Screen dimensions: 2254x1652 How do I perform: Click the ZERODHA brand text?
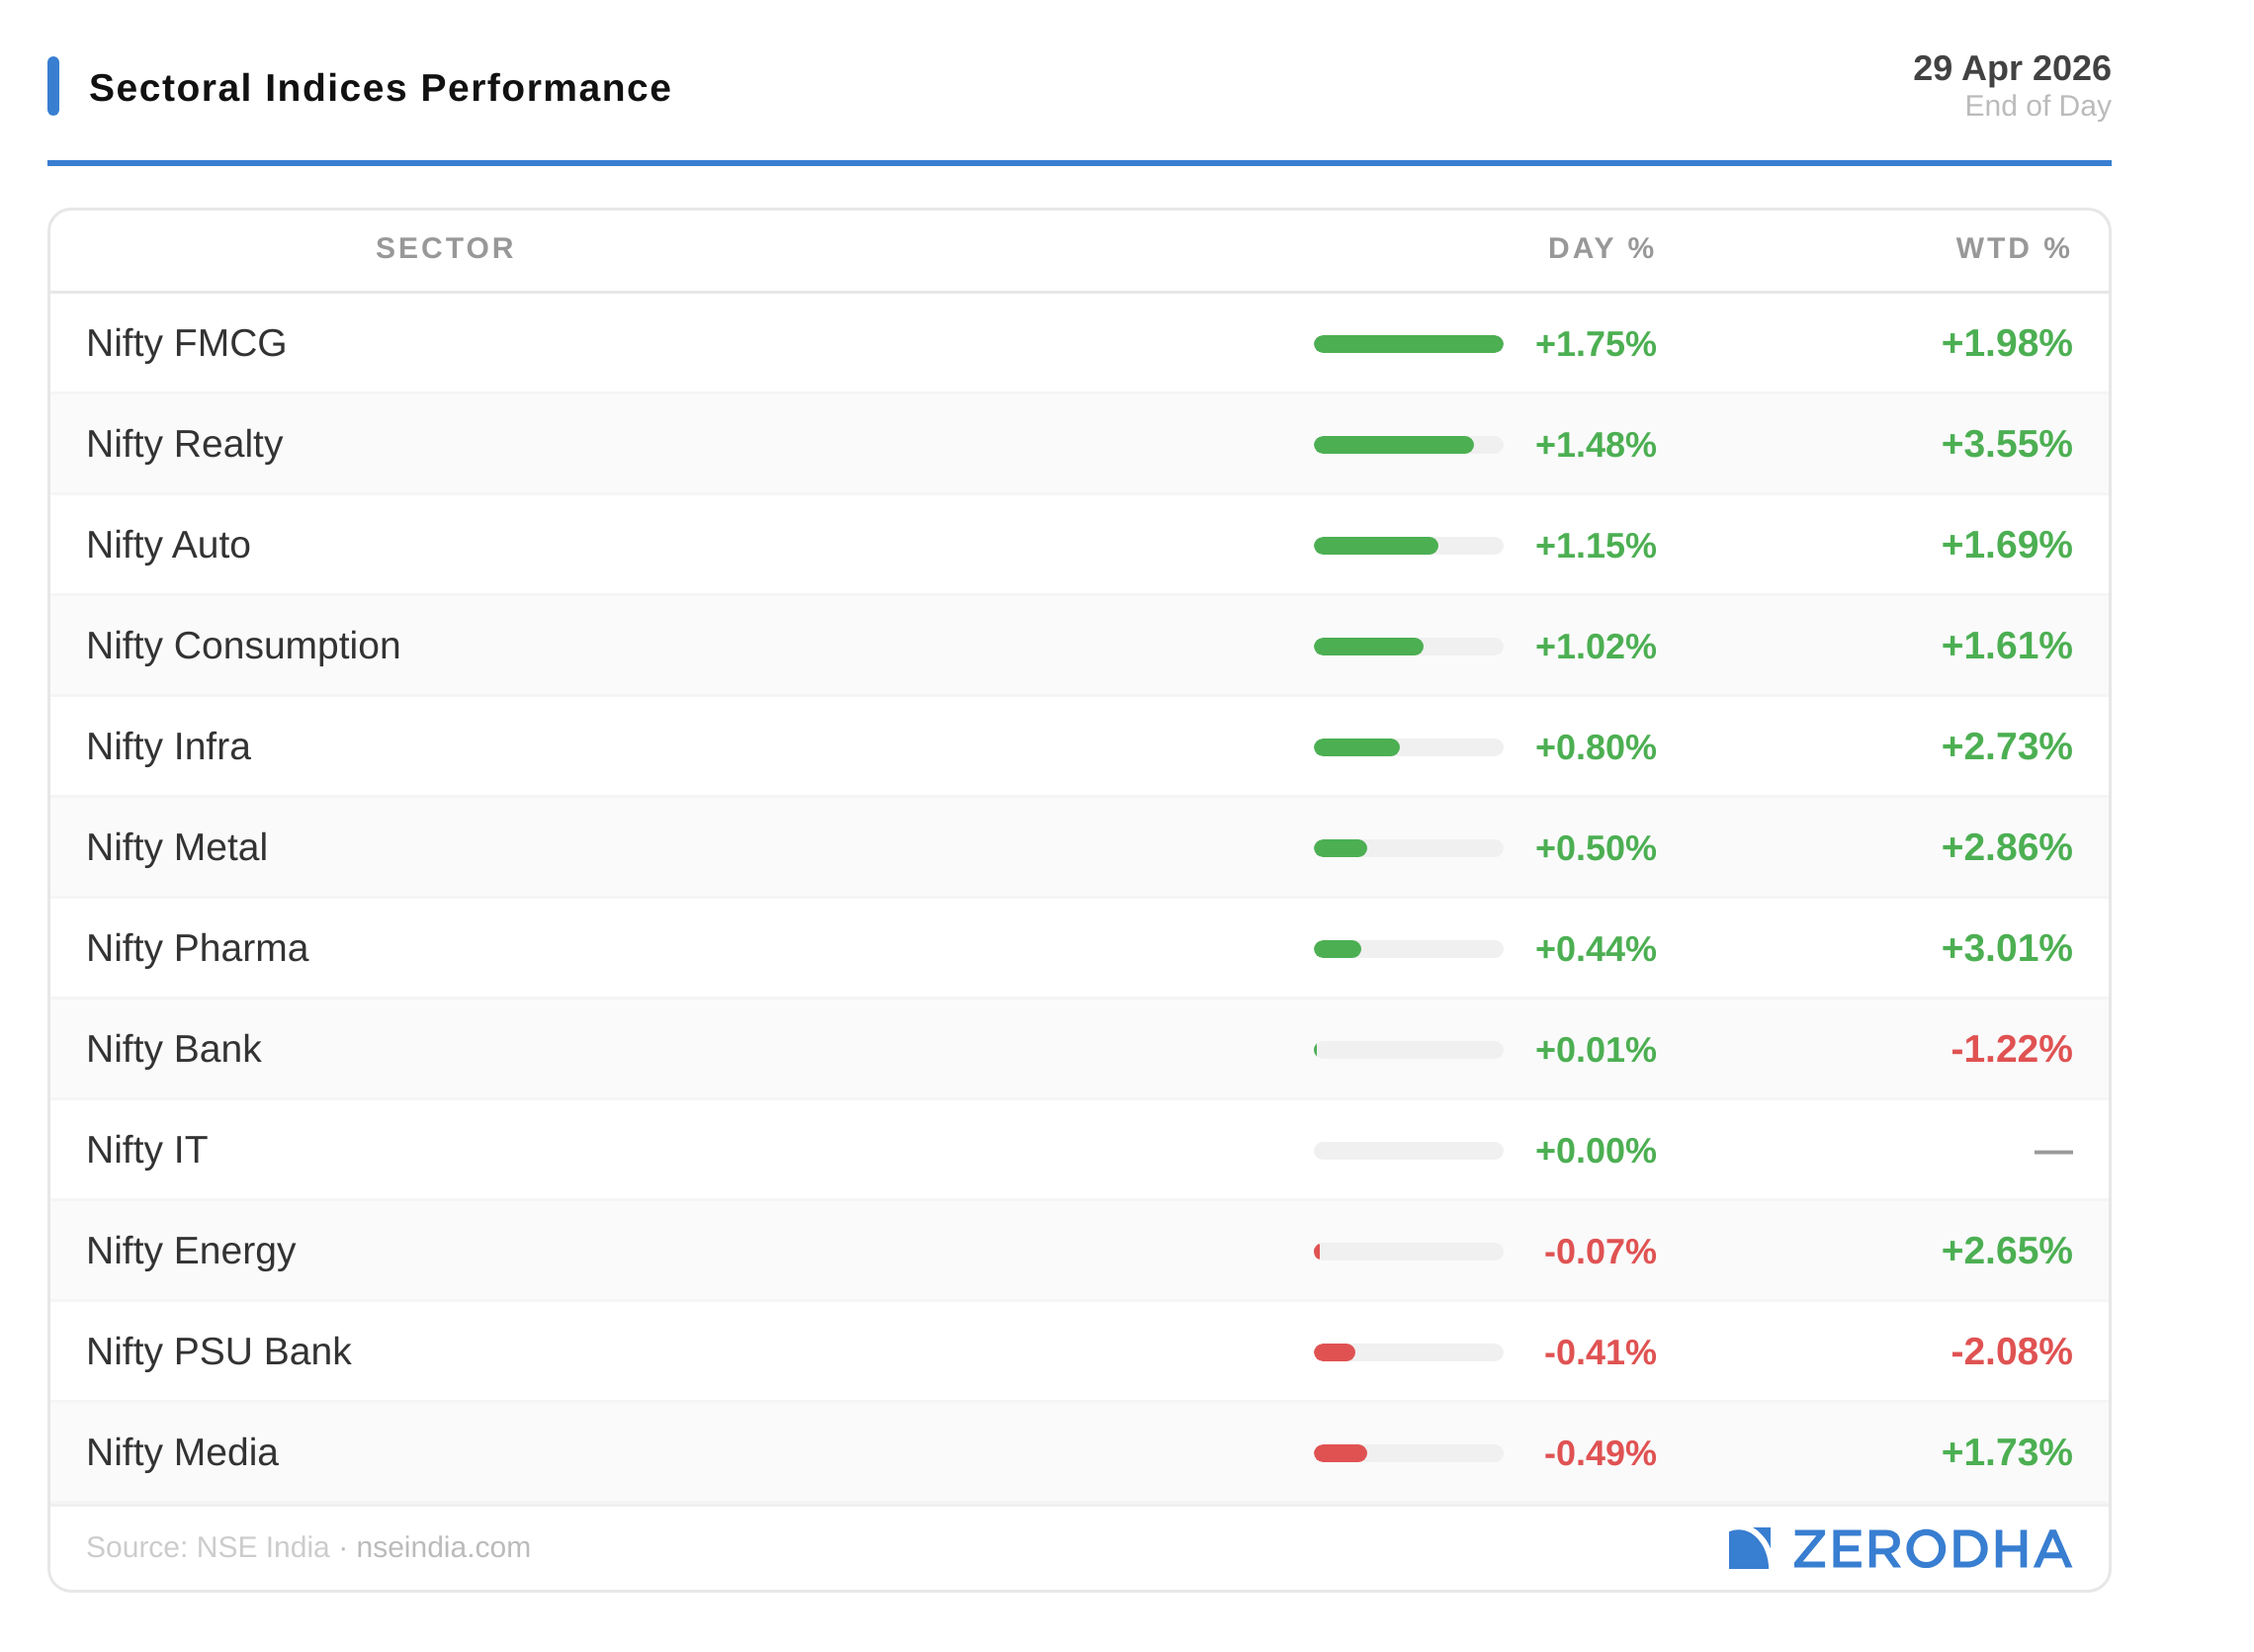click(x=1931, y=1549)
